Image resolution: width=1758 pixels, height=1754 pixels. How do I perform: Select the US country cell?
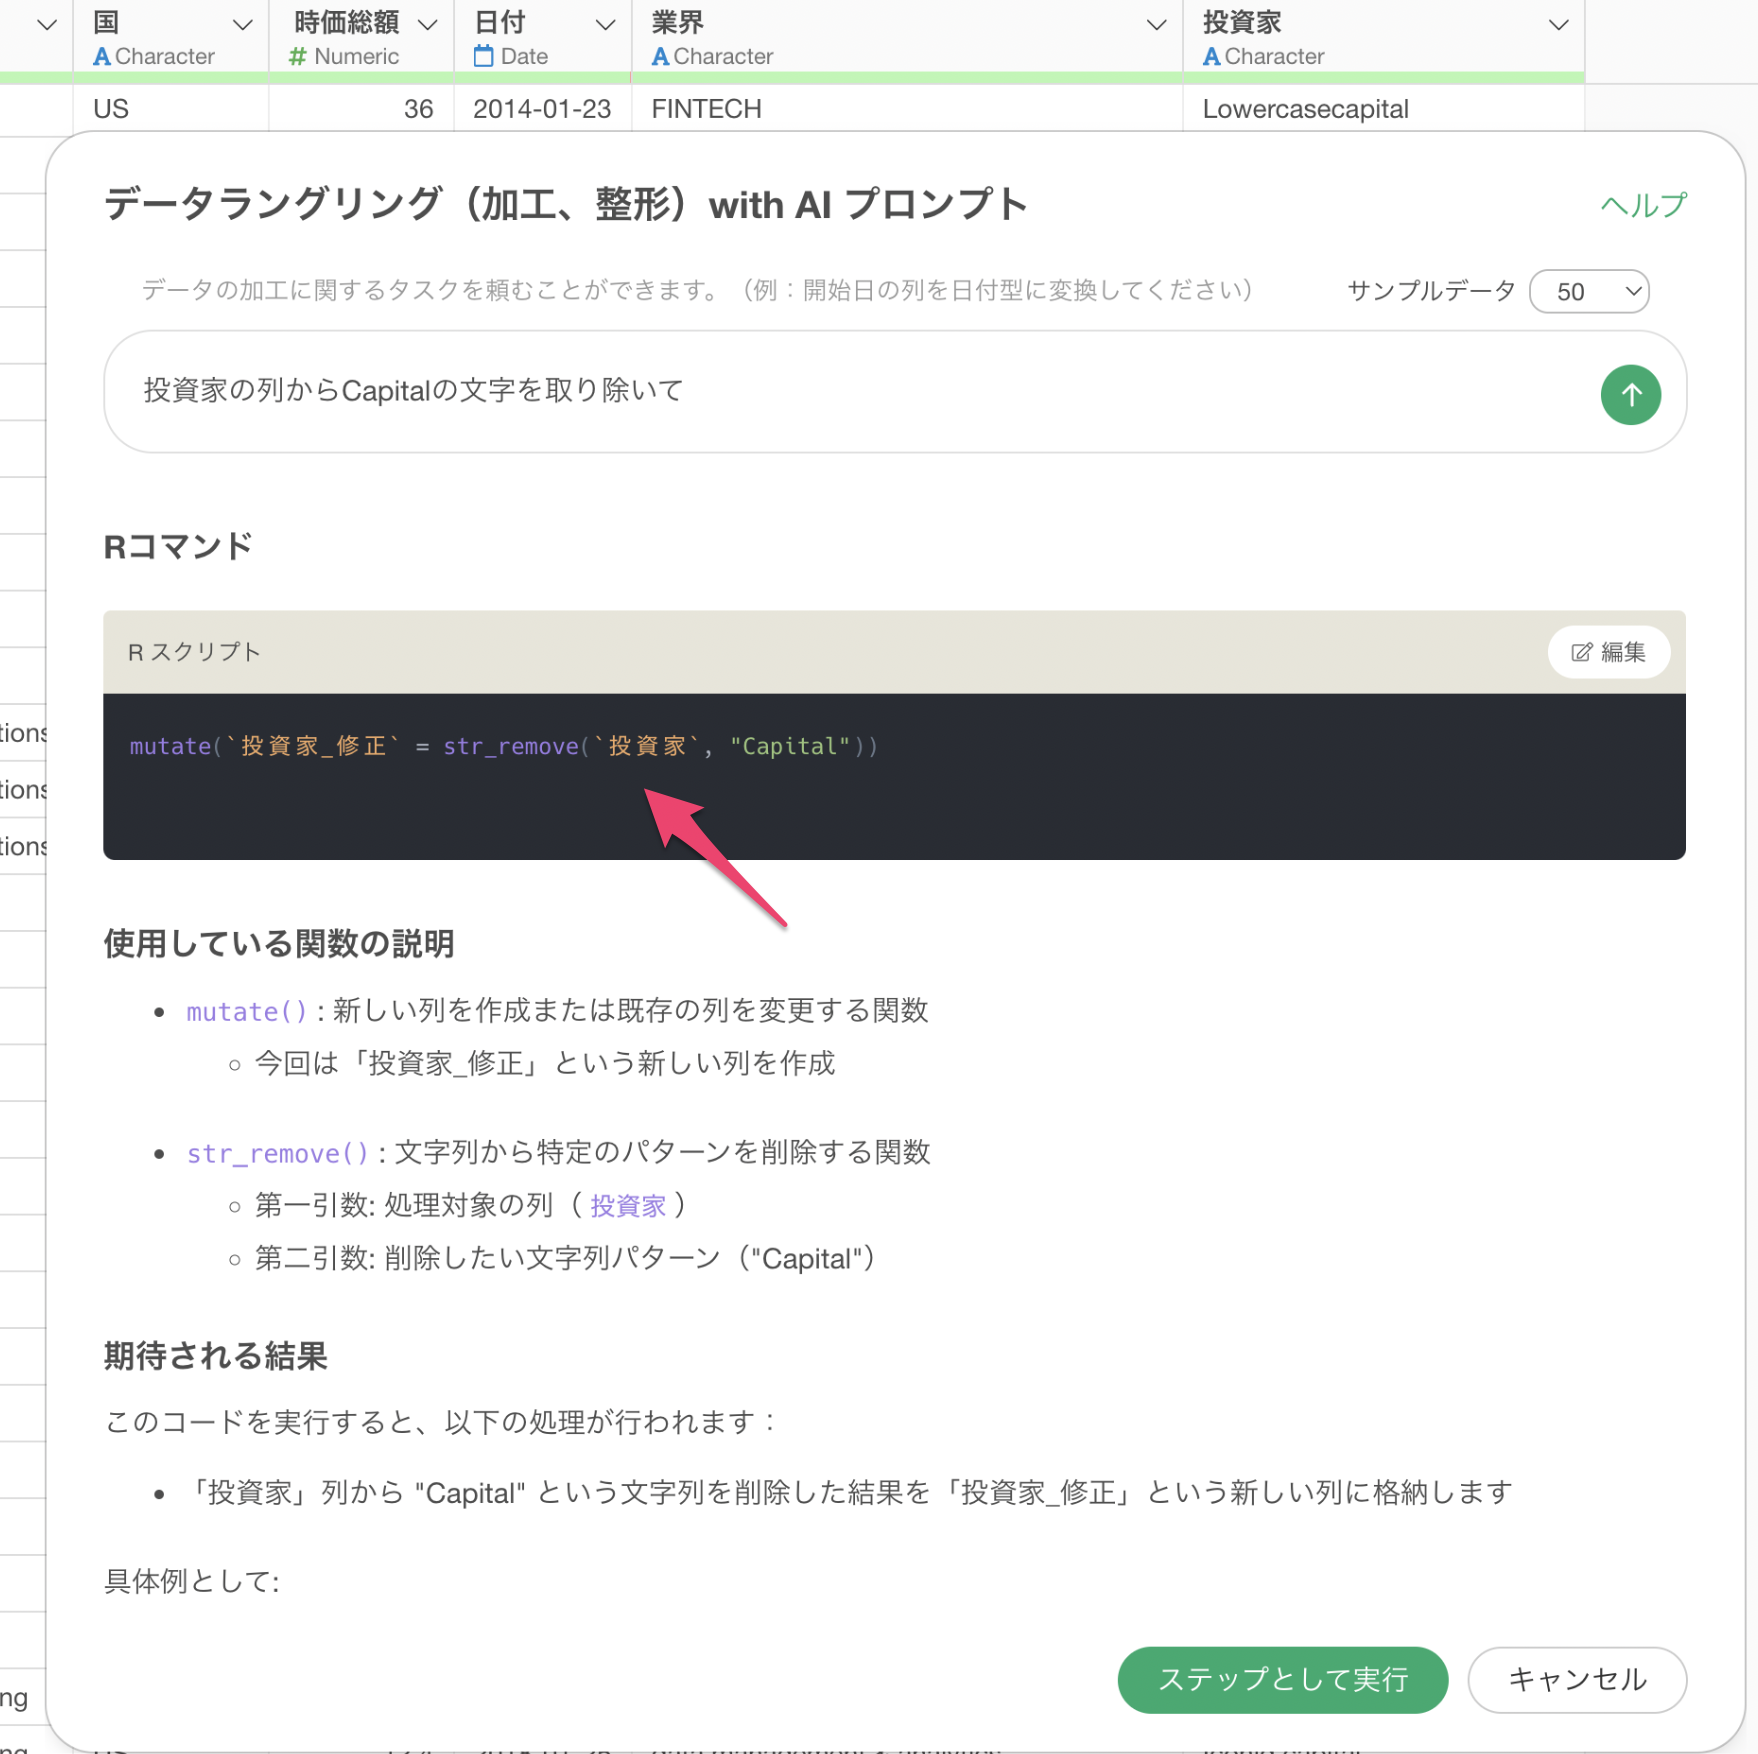170,108
